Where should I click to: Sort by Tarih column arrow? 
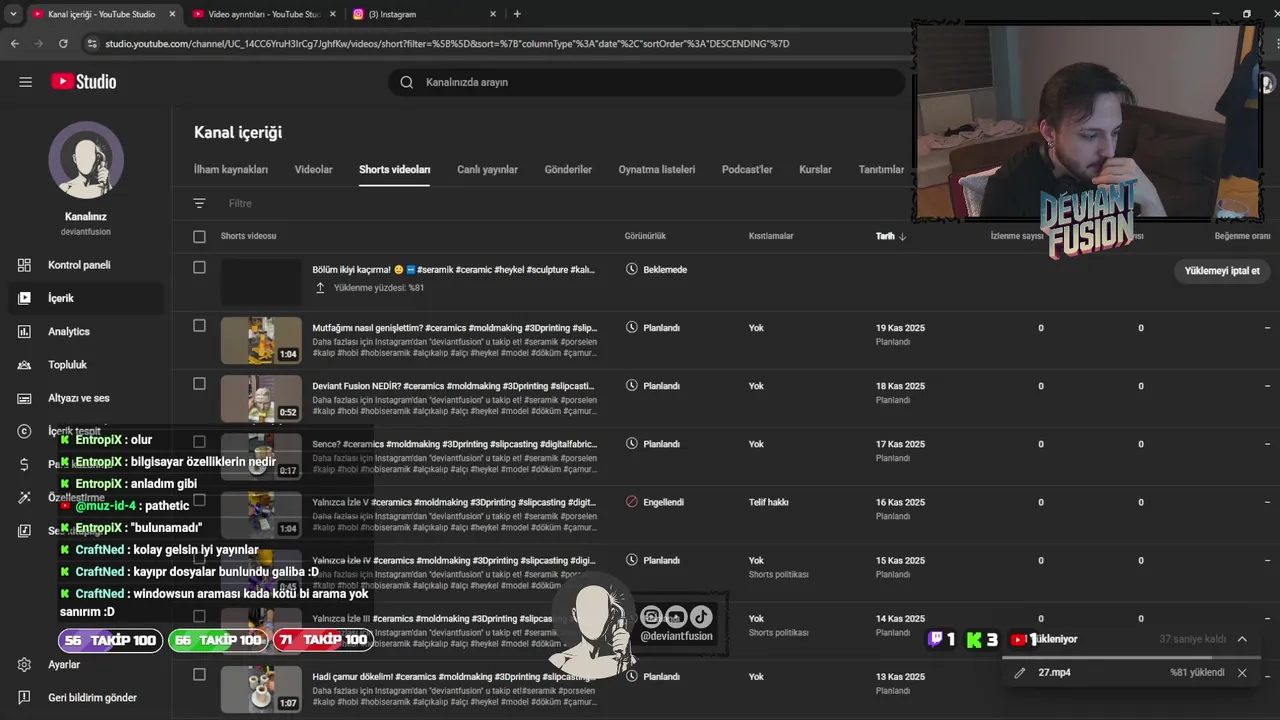[902, 237]
